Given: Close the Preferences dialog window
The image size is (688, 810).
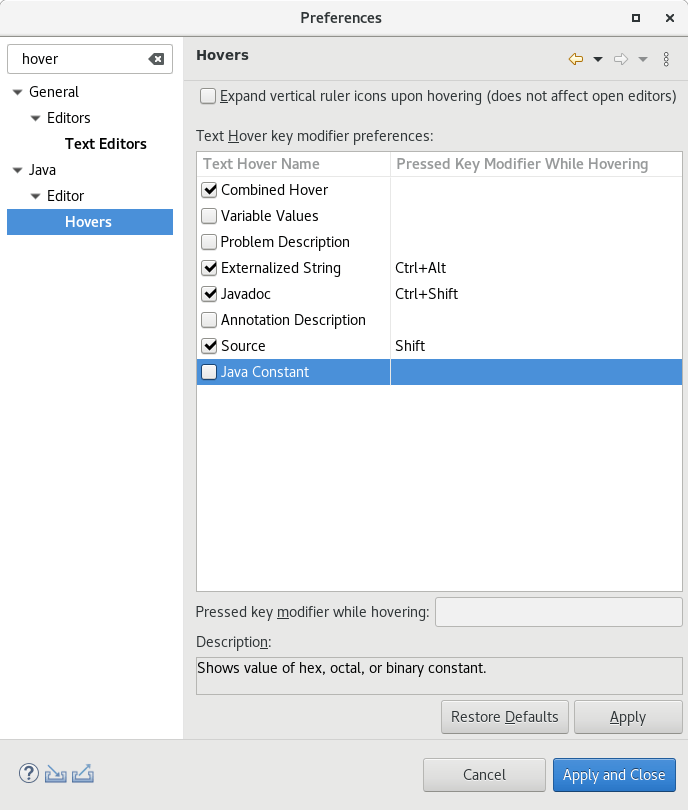Looking at the screenshot, I should click(670, 18).
